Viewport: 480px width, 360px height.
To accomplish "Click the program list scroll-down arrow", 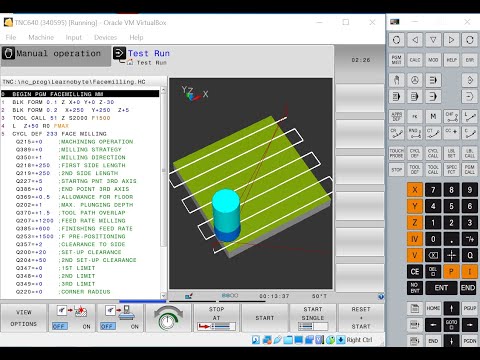I will (x=163, y=295).
